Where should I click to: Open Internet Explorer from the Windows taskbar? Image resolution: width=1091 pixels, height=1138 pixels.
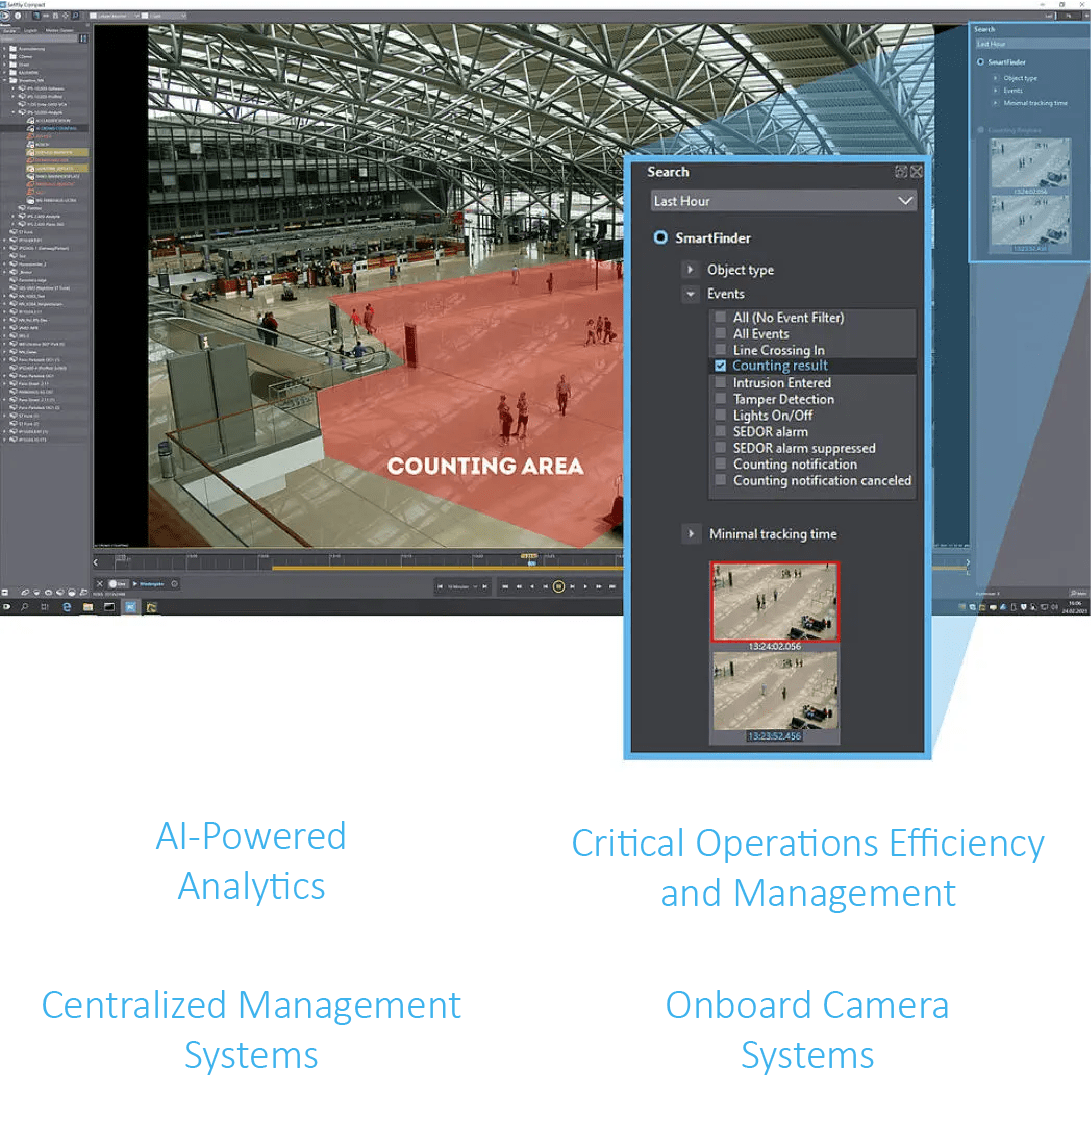67,606
